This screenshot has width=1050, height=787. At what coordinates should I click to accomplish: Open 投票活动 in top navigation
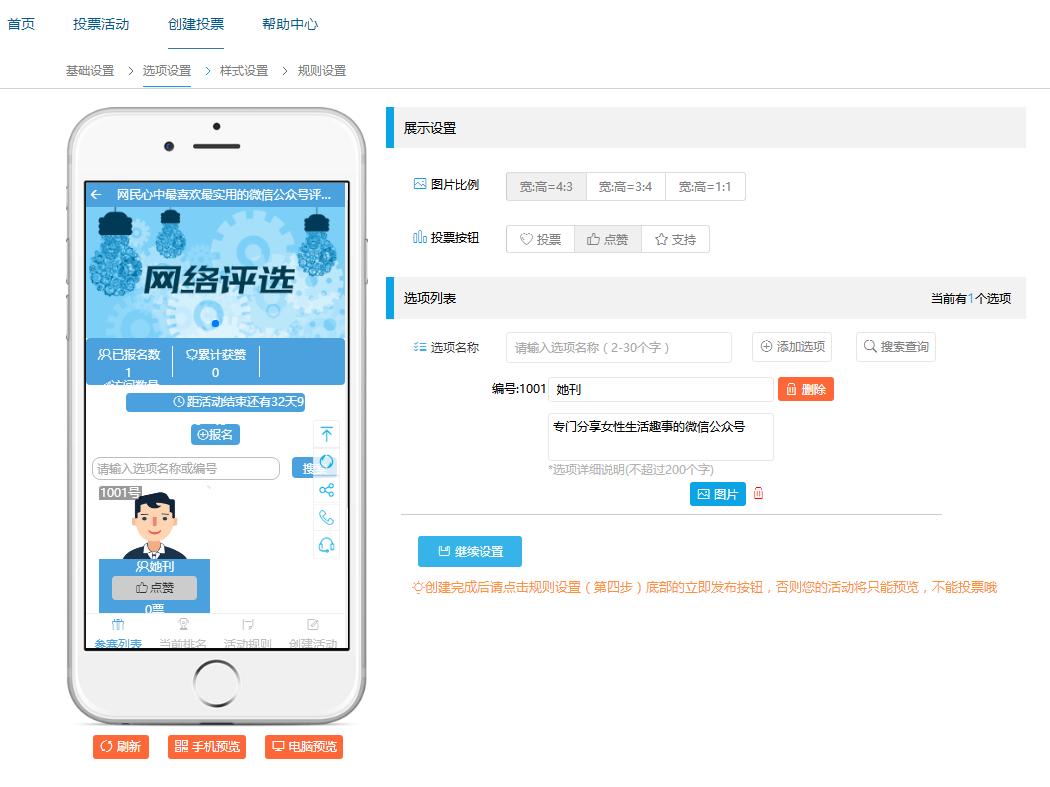pyautogui.click(x=101, y=24)
